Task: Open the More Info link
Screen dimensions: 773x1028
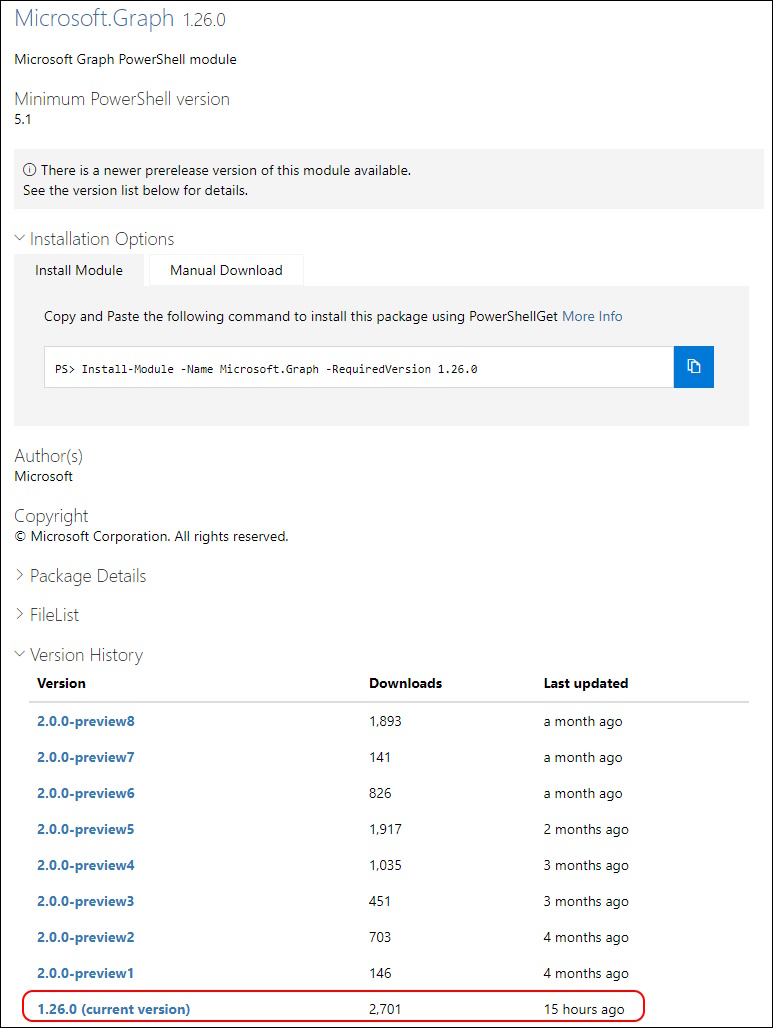Action: [x=592, y=316]
